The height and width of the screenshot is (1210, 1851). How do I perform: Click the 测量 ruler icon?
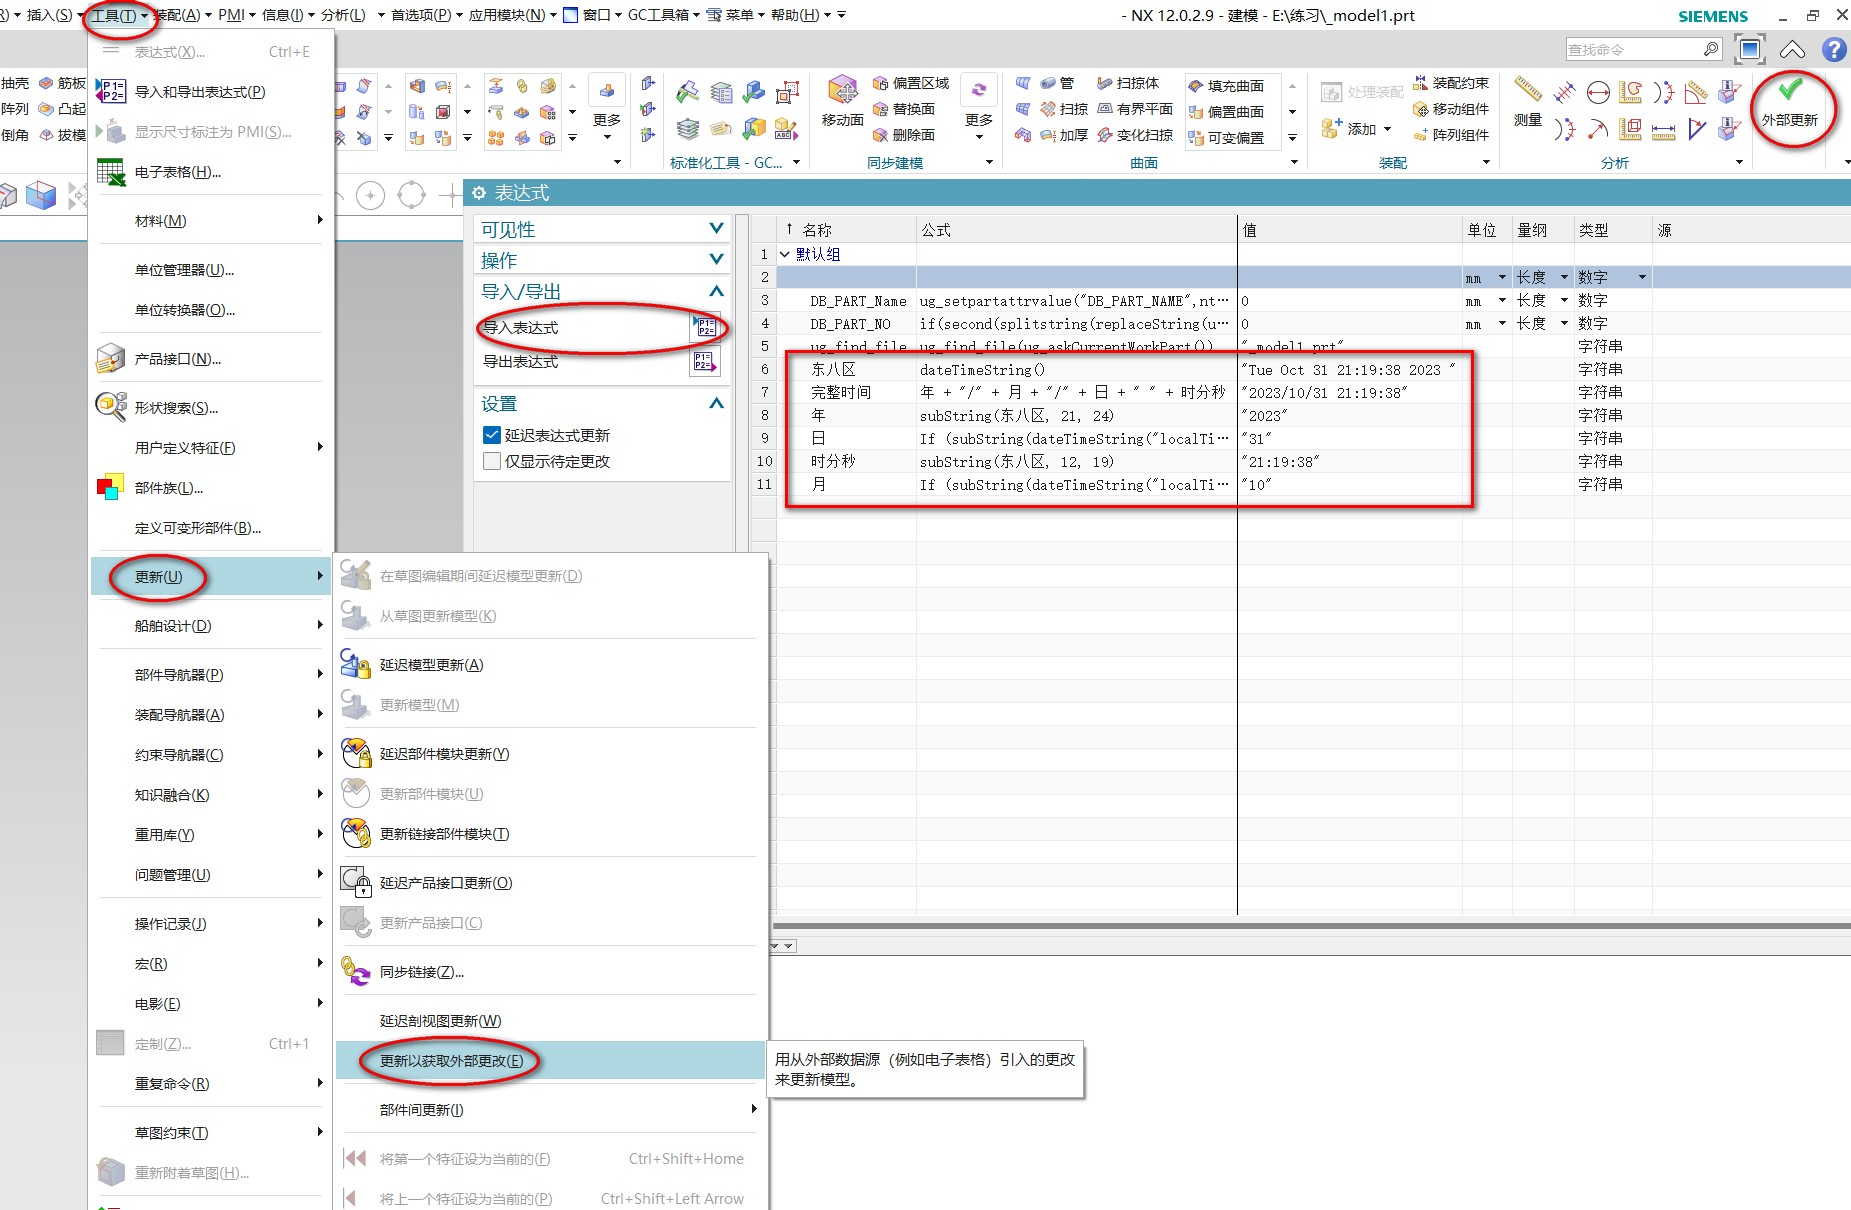tap(1527, 91)
